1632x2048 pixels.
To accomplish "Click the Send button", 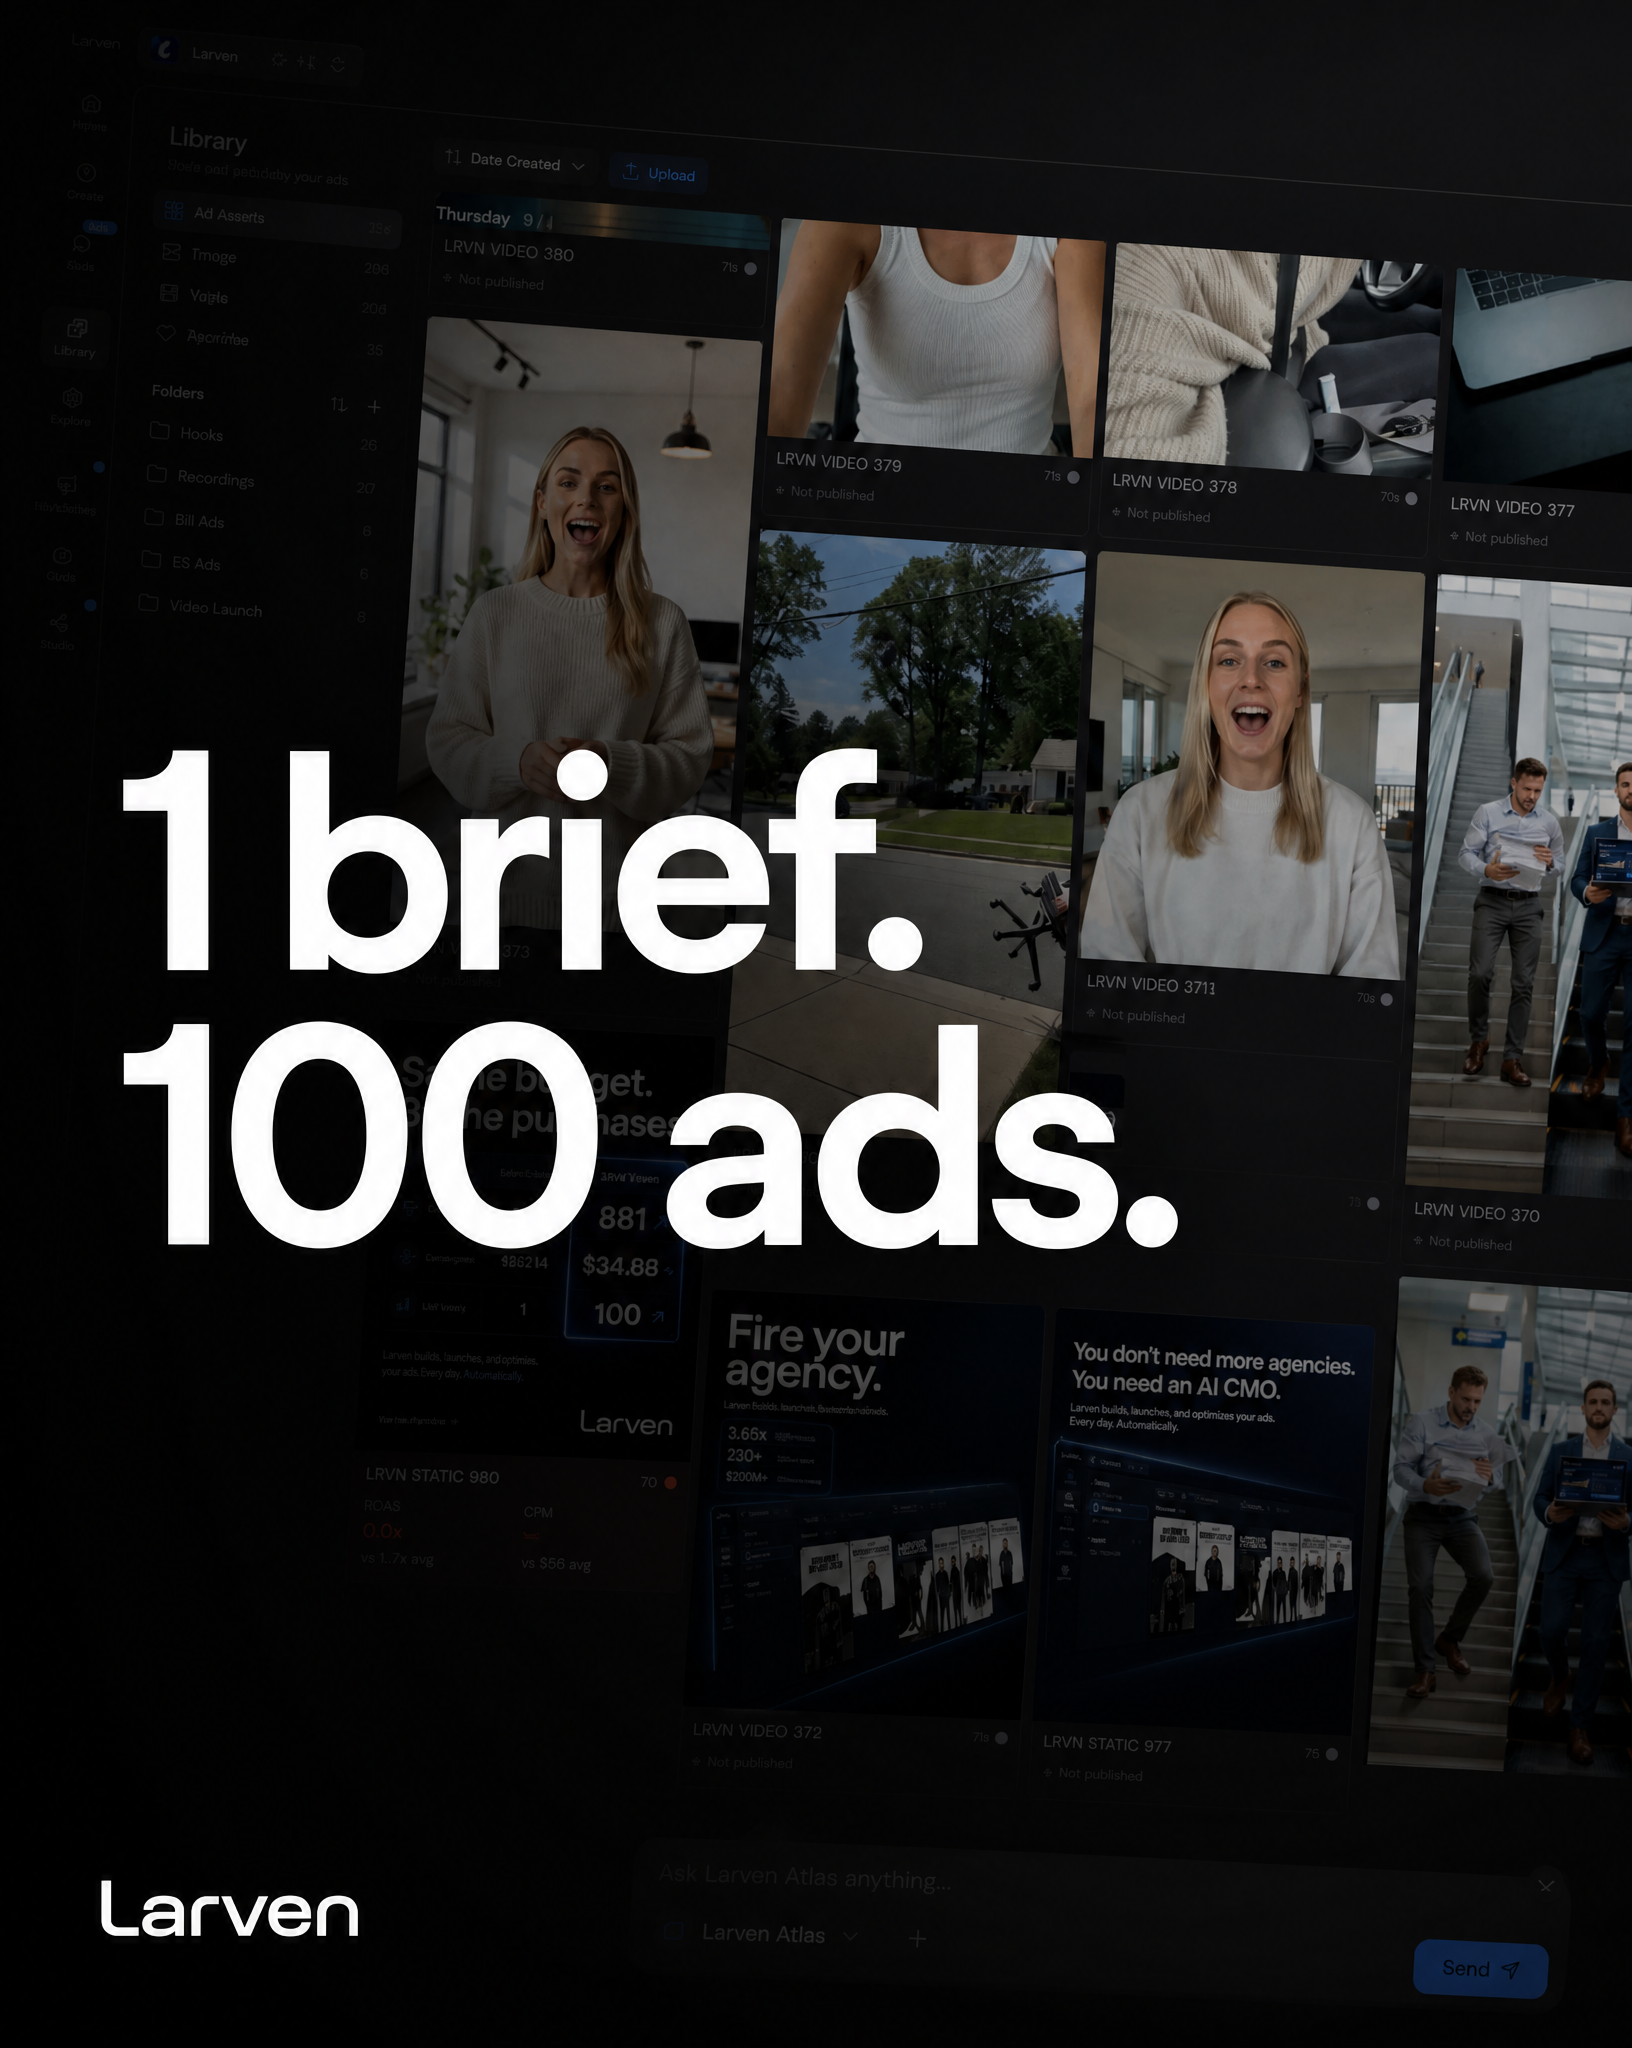I will (1481, 1969).
